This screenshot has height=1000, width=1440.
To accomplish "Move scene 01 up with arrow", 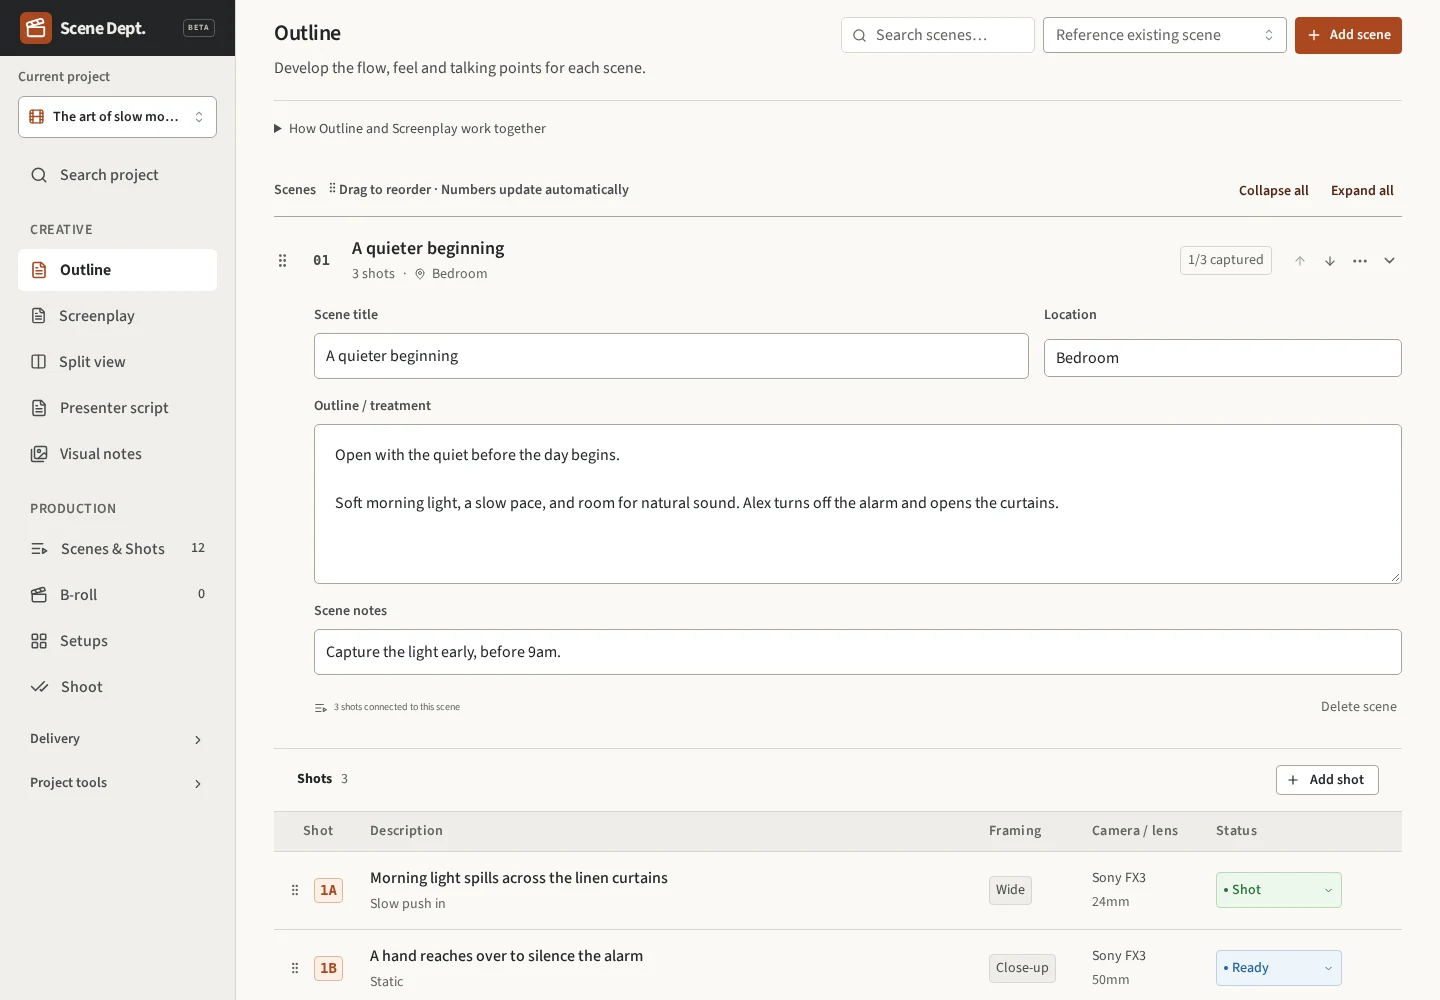I will click(1300, 261).
